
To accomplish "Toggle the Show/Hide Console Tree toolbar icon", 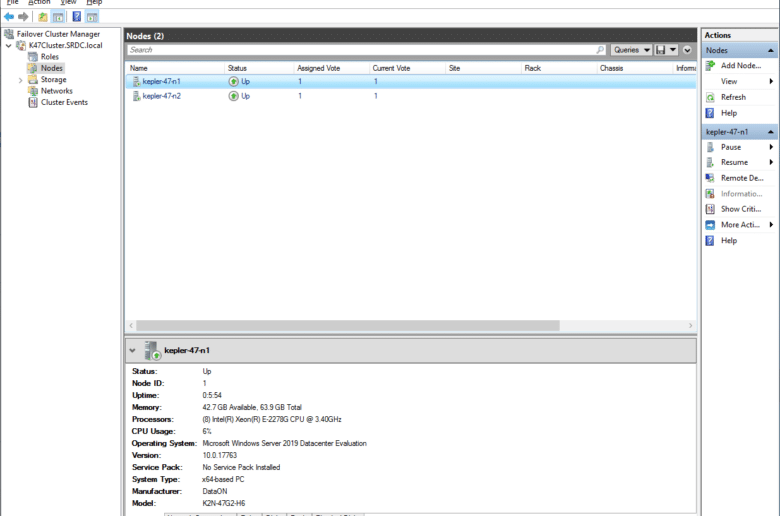I will [x=58, y=17].
